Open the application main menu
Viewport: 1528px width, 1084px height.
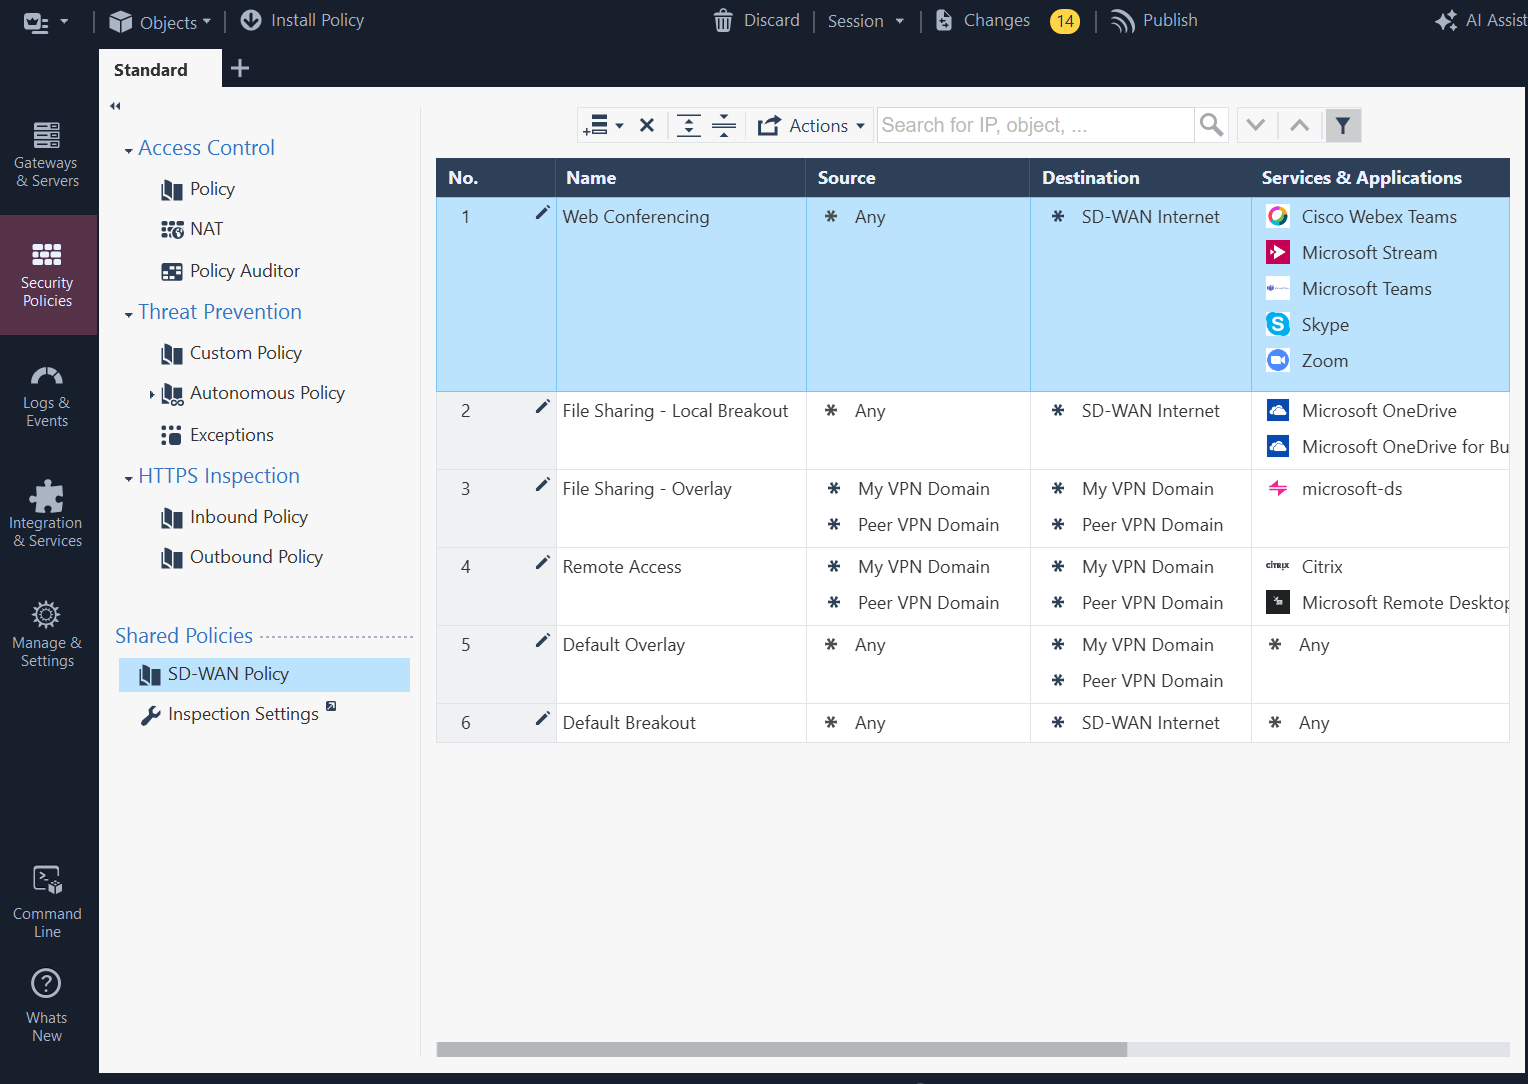(45, 22)
